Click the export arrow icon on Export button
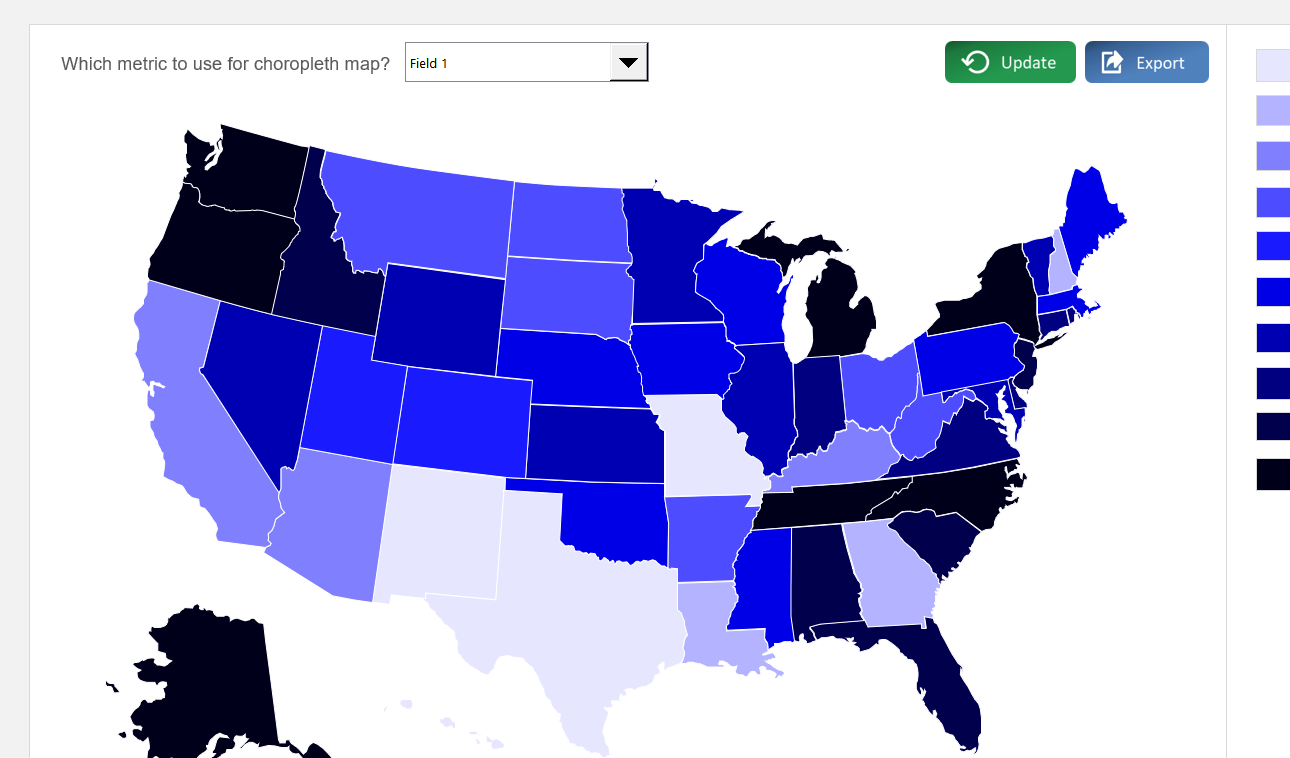Screen dimensions: 1290x758 [1113, 61]
